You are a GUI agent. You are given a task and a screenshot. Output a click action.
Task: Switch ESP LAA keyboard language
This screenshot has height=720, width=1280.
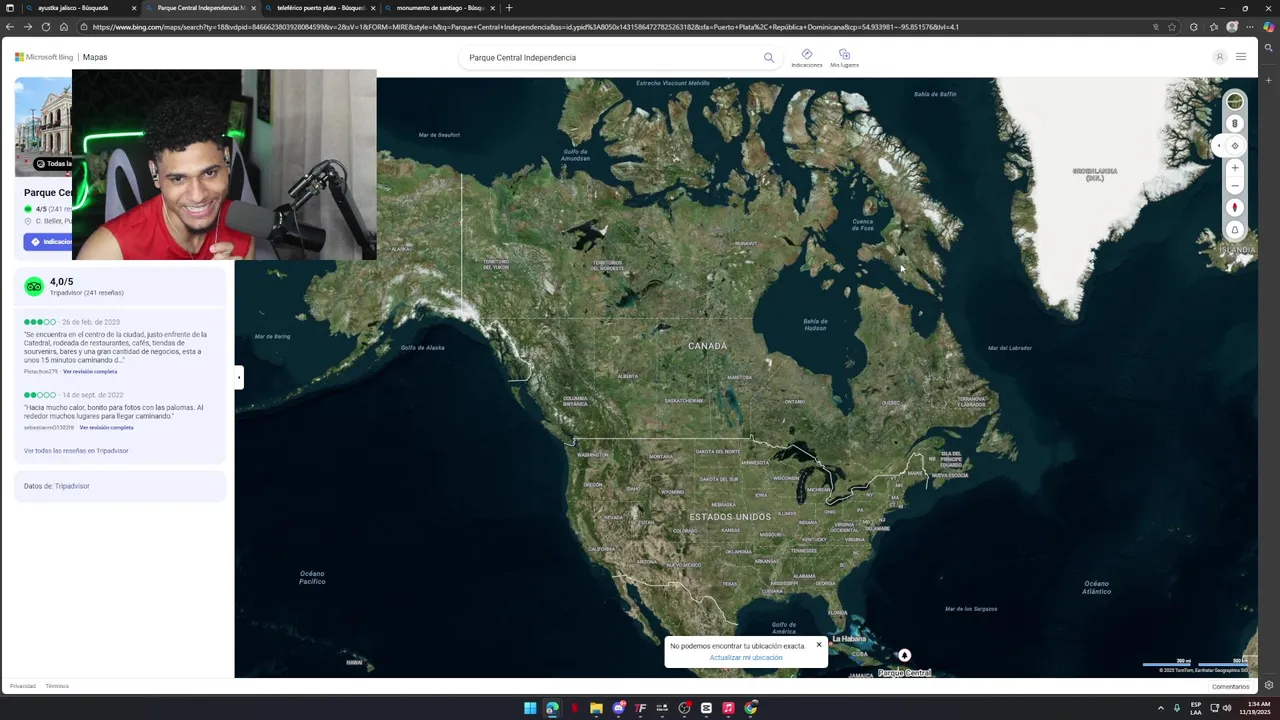(1196, 708)
